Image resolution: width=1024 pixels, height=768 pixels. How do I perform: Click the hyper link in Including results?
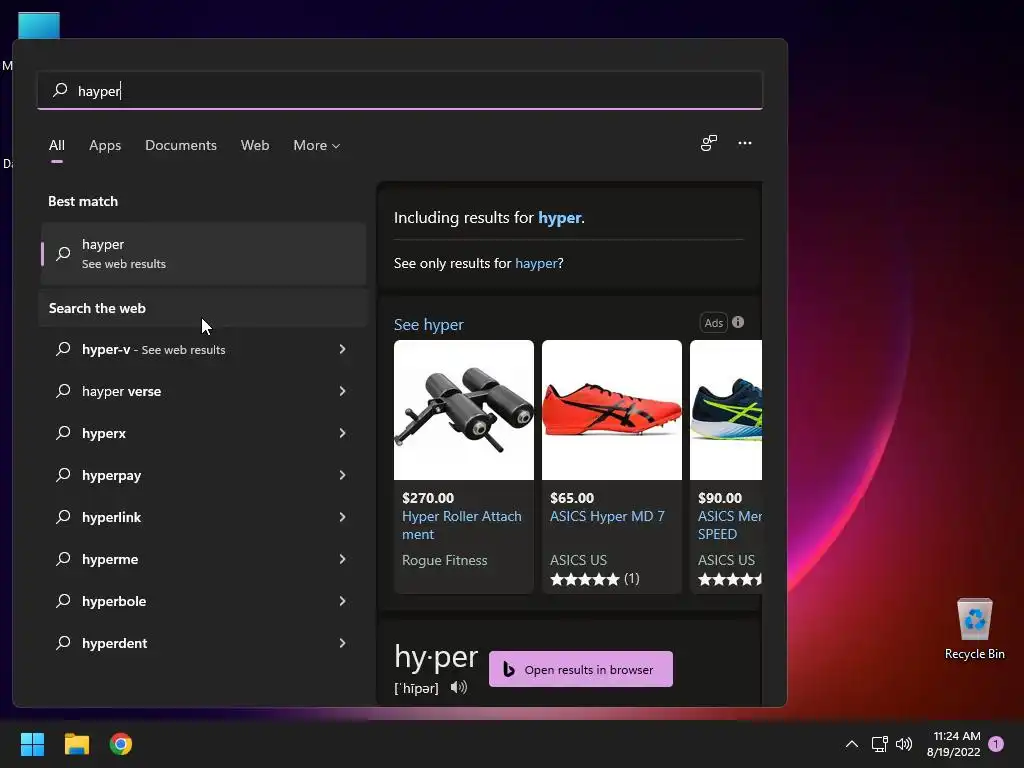tap(560, 217)
